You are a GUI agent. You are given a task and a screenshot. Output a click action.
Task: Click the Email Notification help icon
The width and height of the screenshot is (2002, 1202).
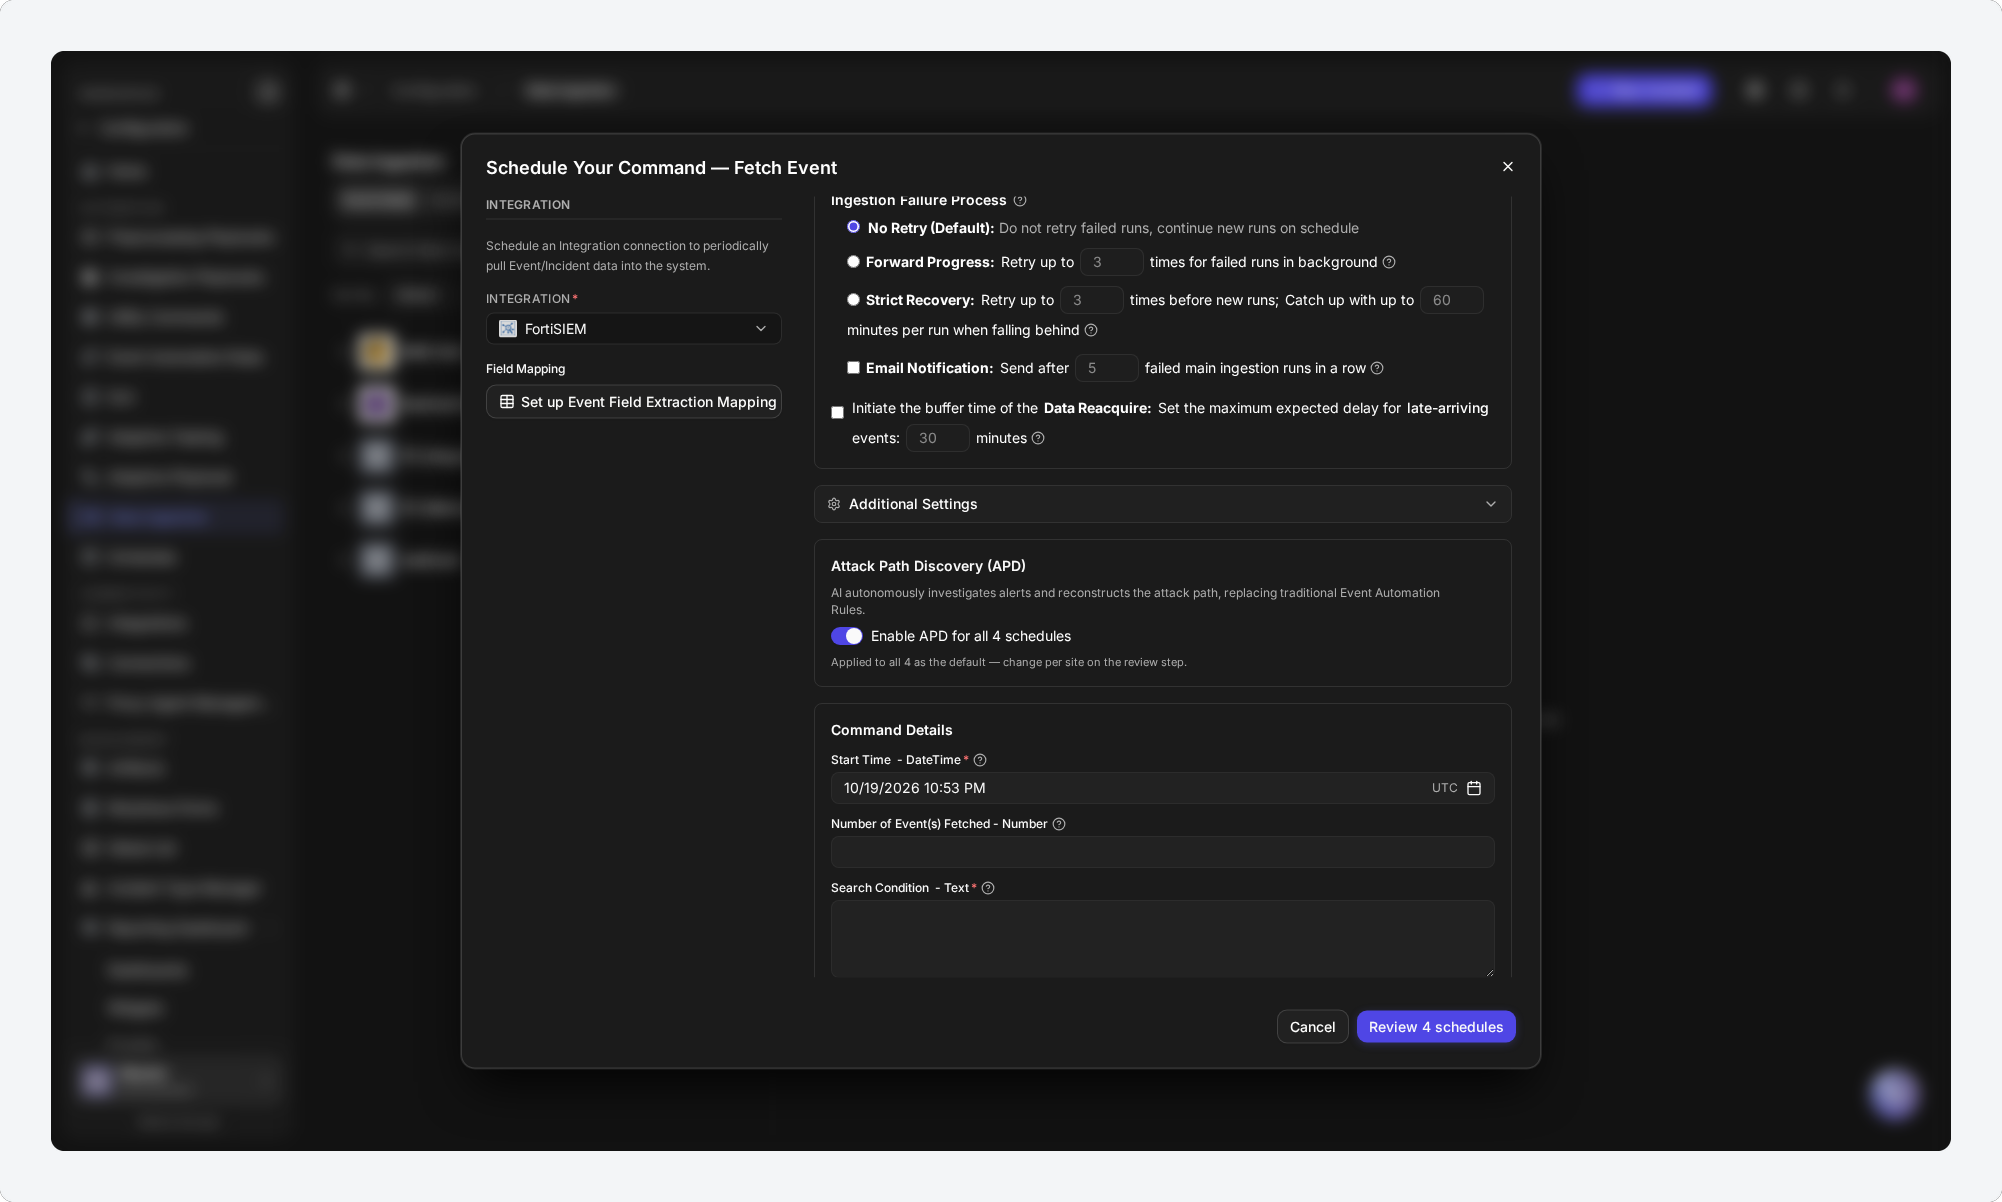1377,368
